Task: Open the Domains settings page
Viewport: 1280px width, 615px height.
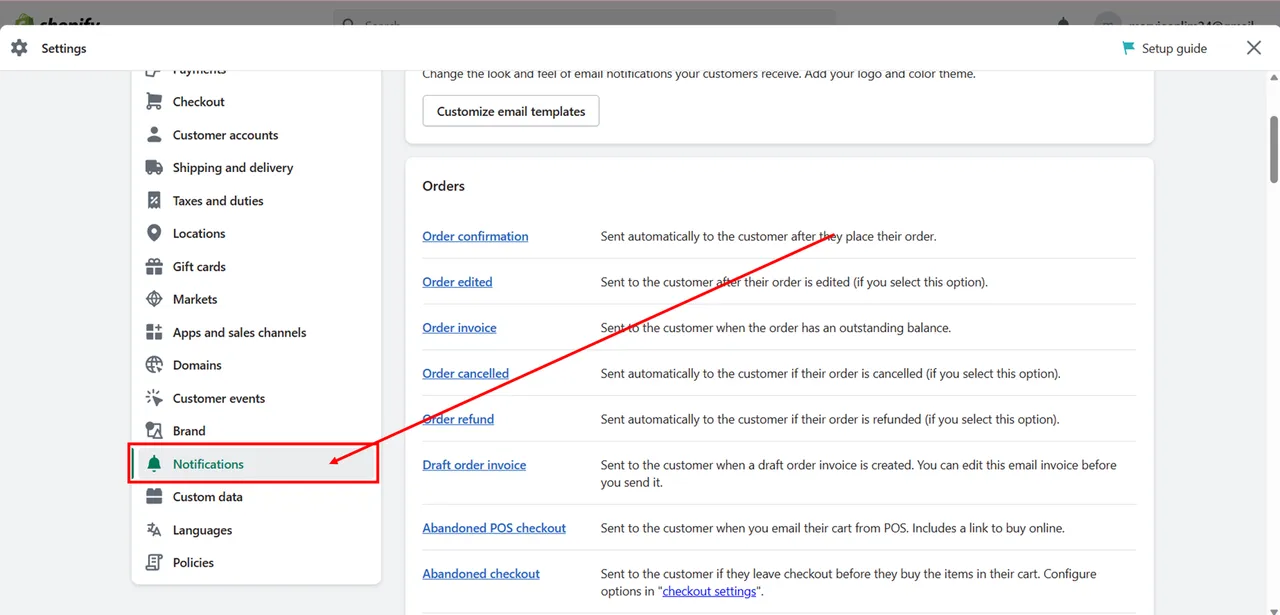Action: (197, 366)
